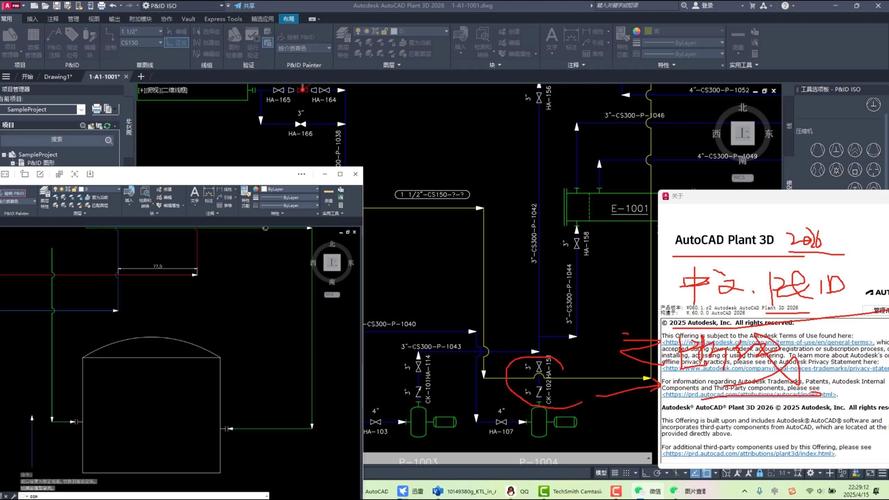889x500 pixels.
Task: Click the ViewCube top face in main drawing
Action: 742,133
